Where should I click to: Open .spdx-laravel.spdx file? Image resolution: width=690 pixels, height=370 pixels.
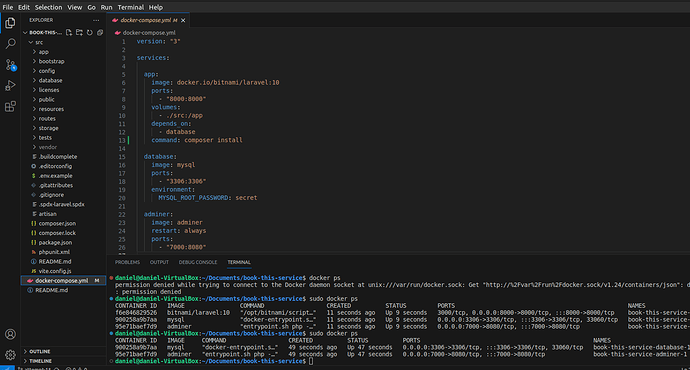tap(64, 205)
